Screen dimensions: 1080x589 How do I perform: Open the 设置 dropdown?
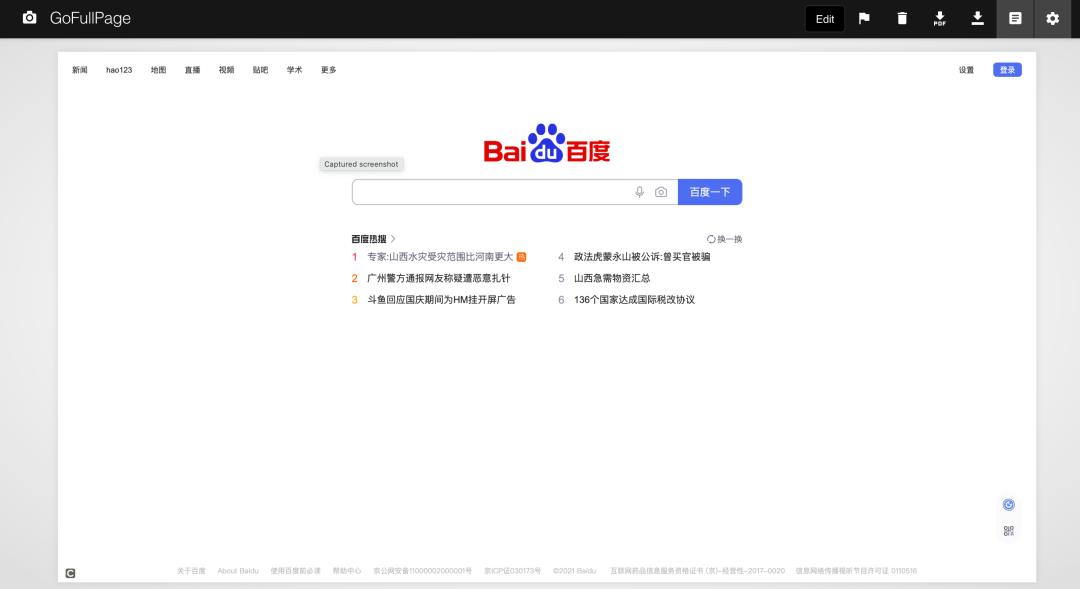pos(966,70)
